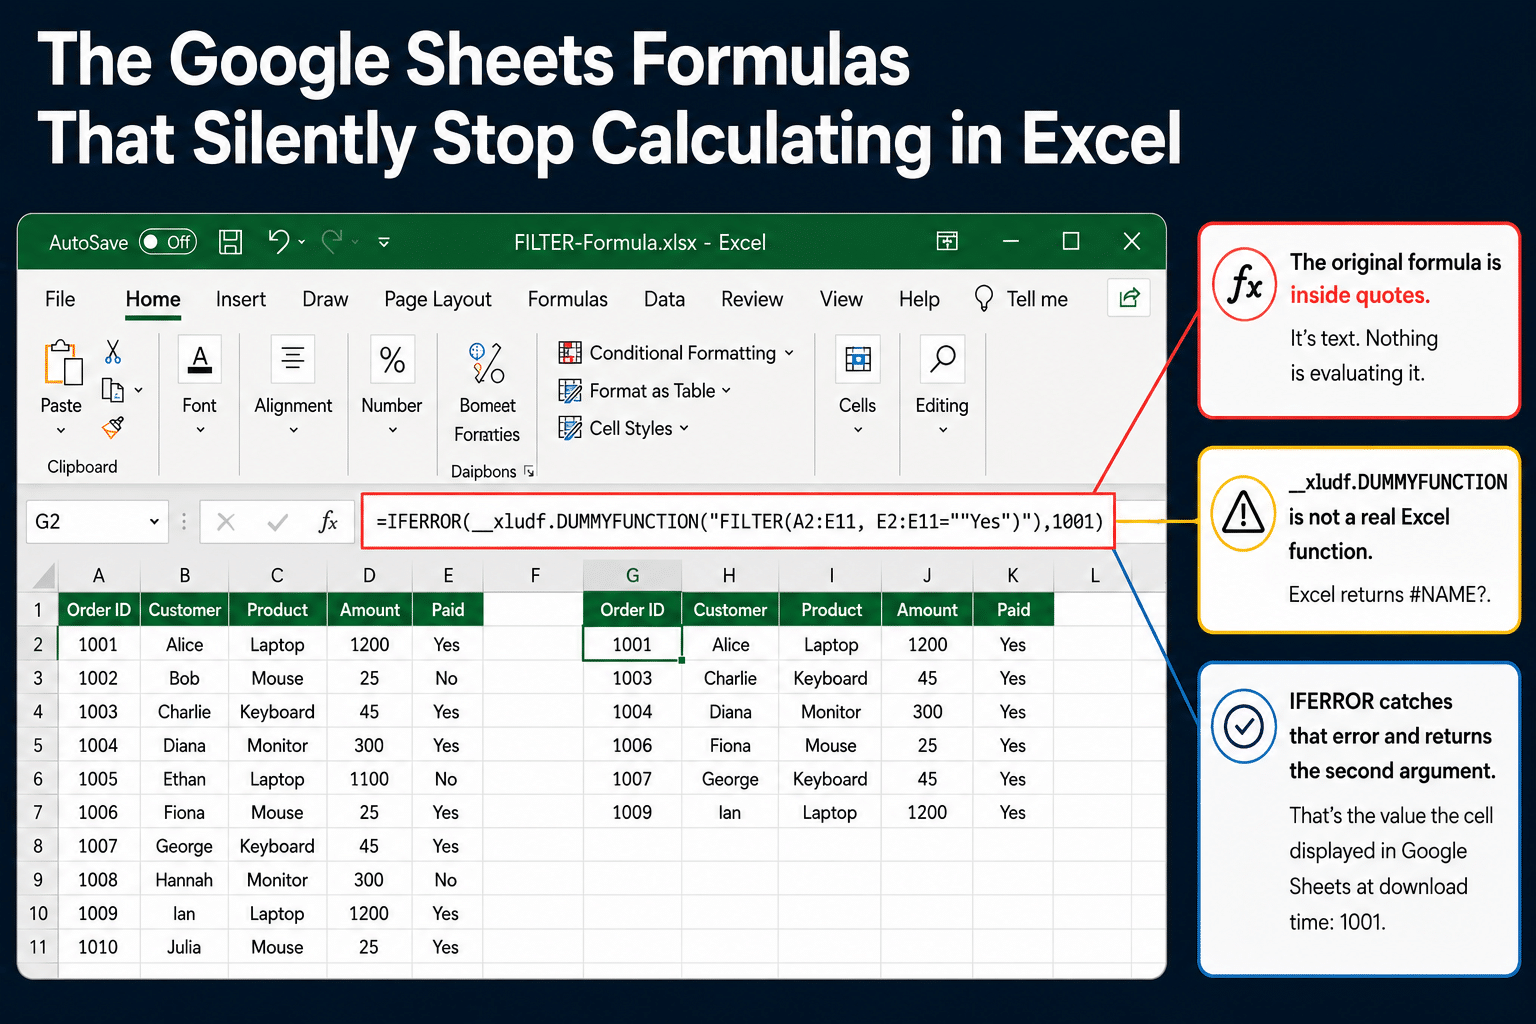Screen dimensions: 1536x1024
Task: Open the Alignment group icon
Action: pyautogui.click(x=293, y=359)
